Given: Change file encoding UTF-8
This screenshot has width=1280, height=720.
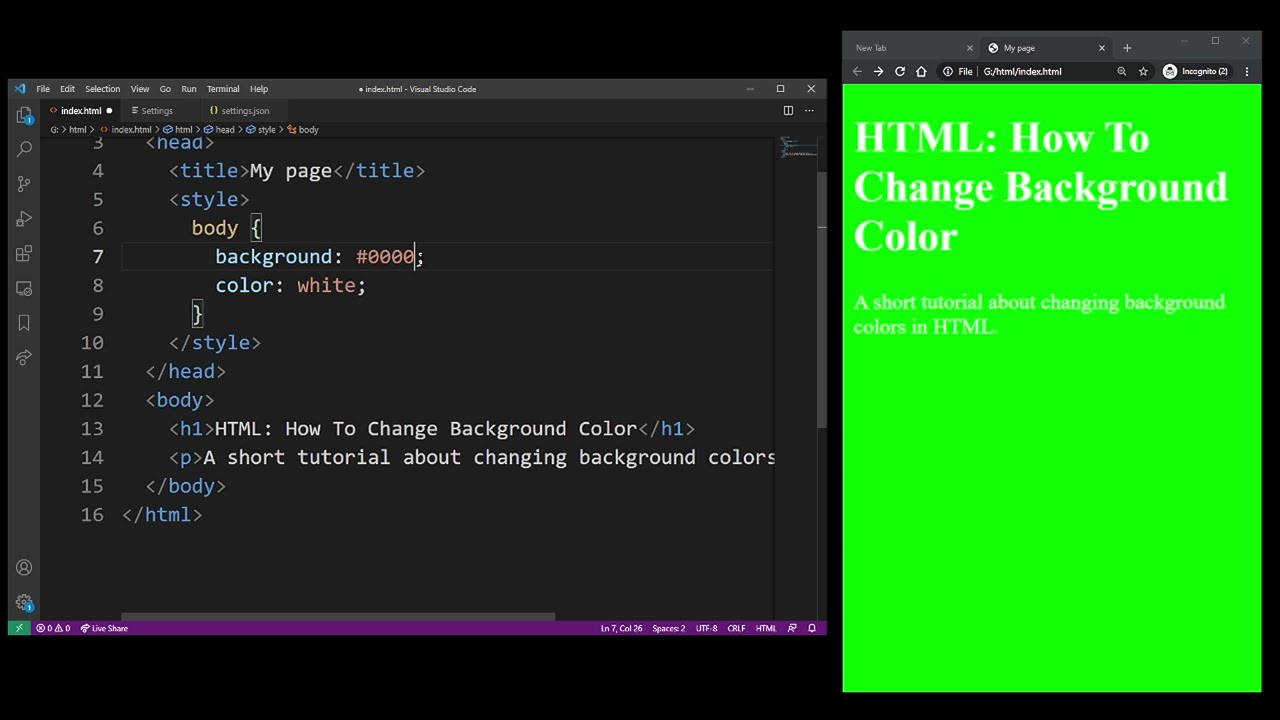Looking at the screenshot, I should point(706,628).
